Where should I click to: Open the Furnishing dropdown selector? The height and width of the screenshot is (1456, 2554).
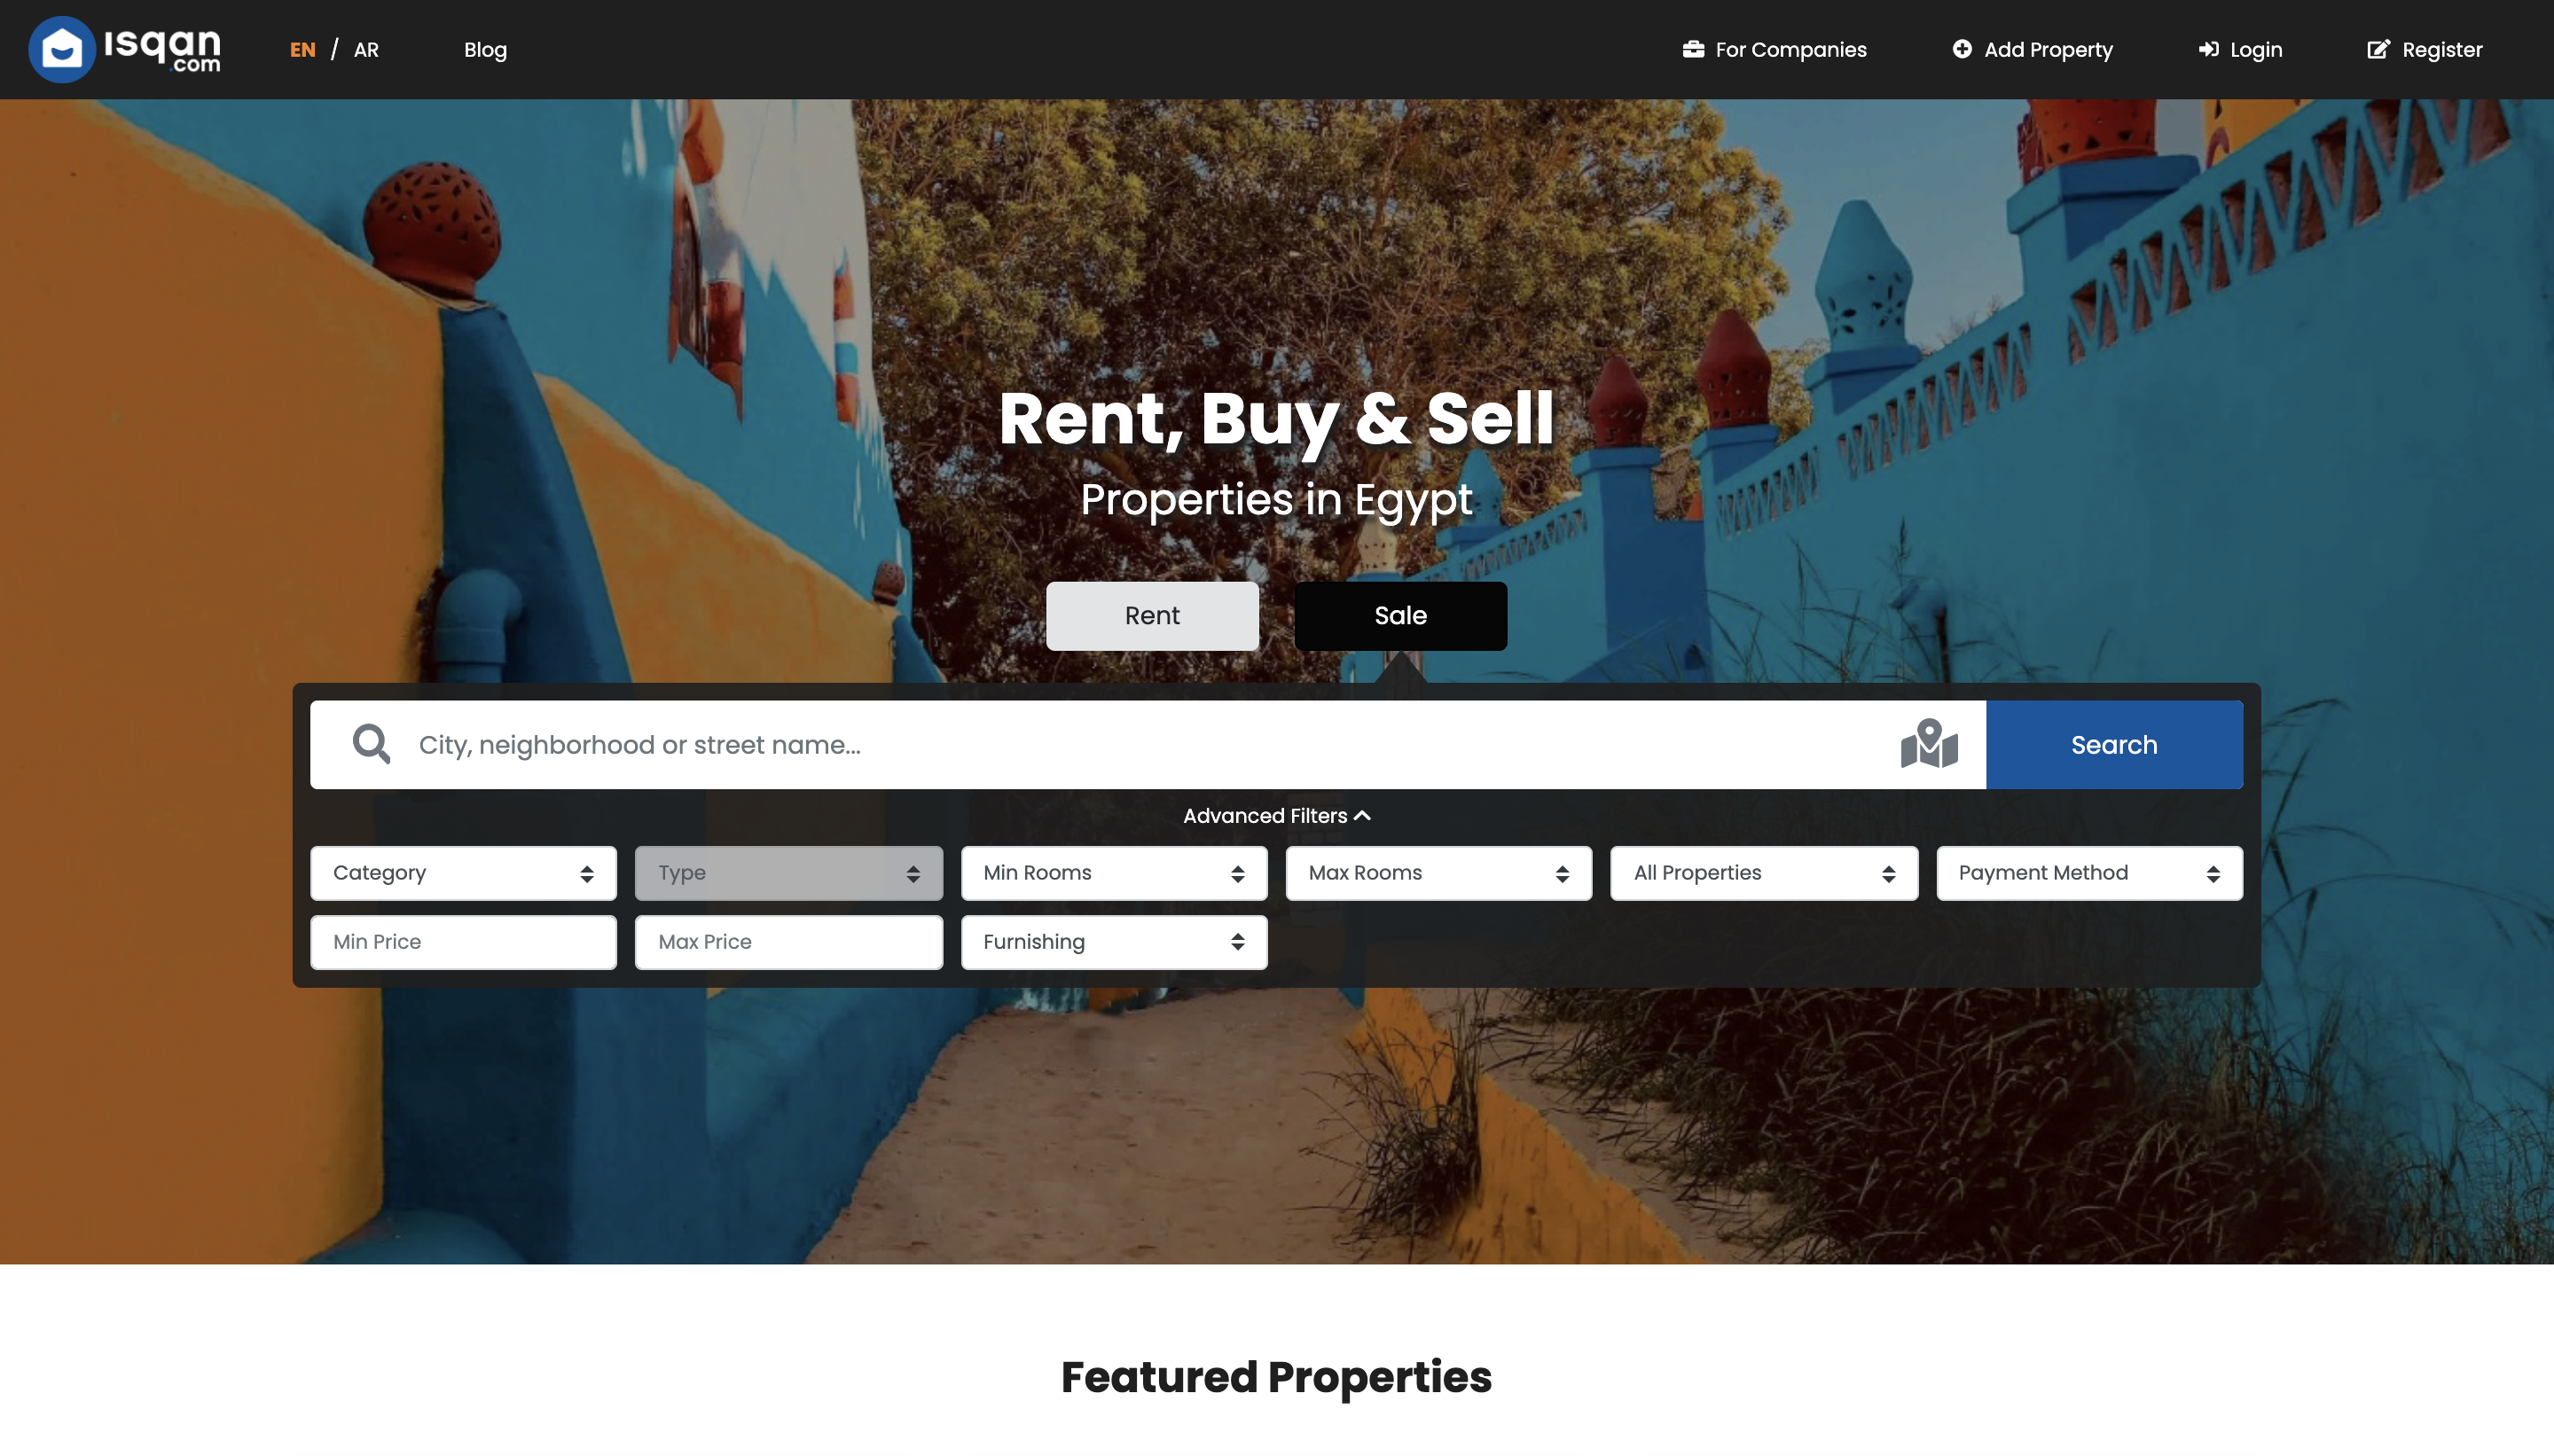click(1114, 942)
